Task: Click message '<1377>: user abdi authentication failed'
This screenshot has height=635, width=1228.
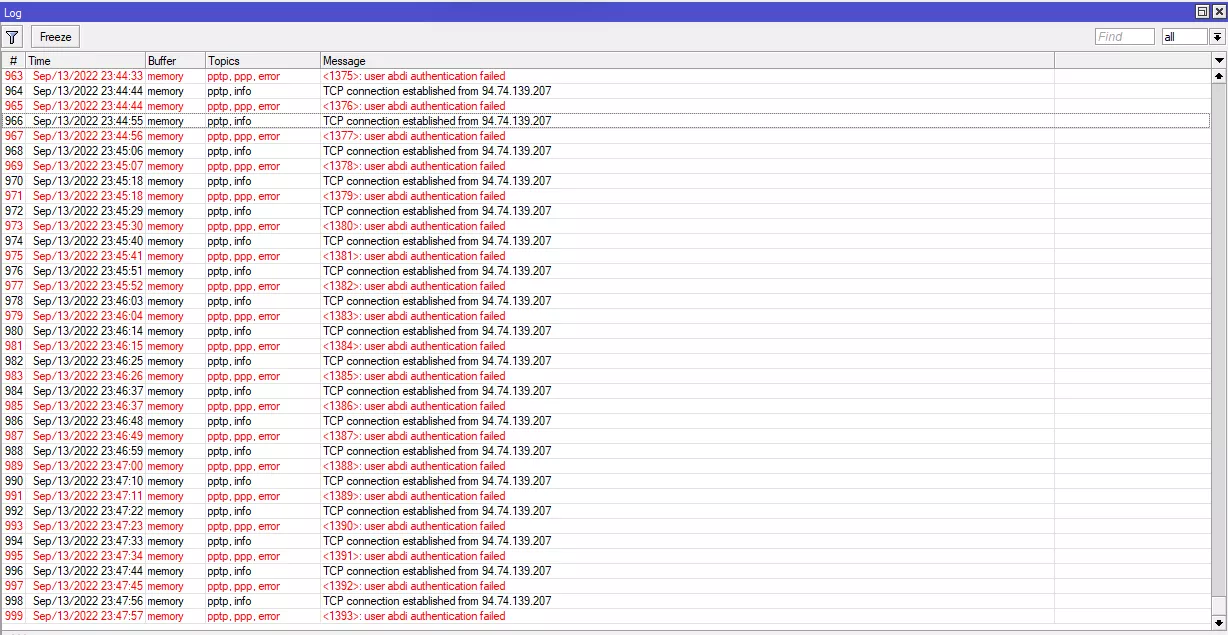Action: pos(414,136)
